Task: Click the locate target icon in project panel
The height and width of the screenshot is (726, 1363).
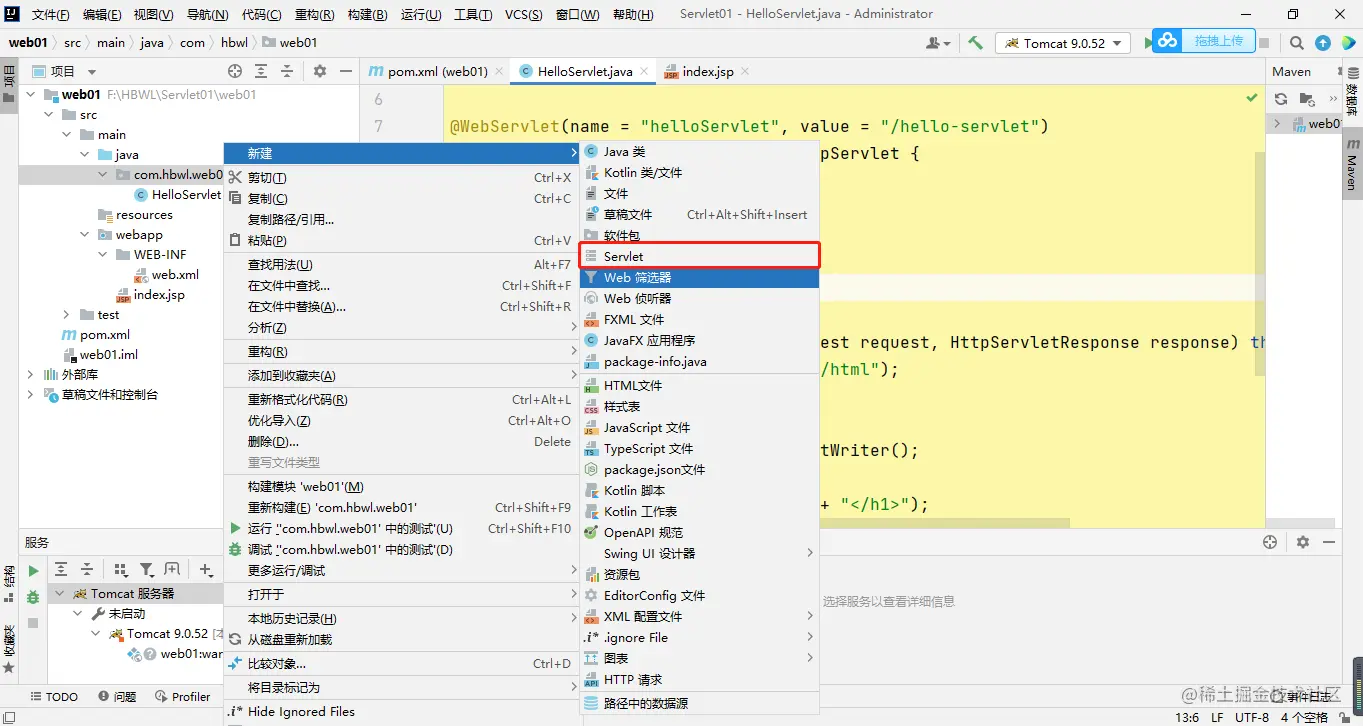Action: coord(235,71)
